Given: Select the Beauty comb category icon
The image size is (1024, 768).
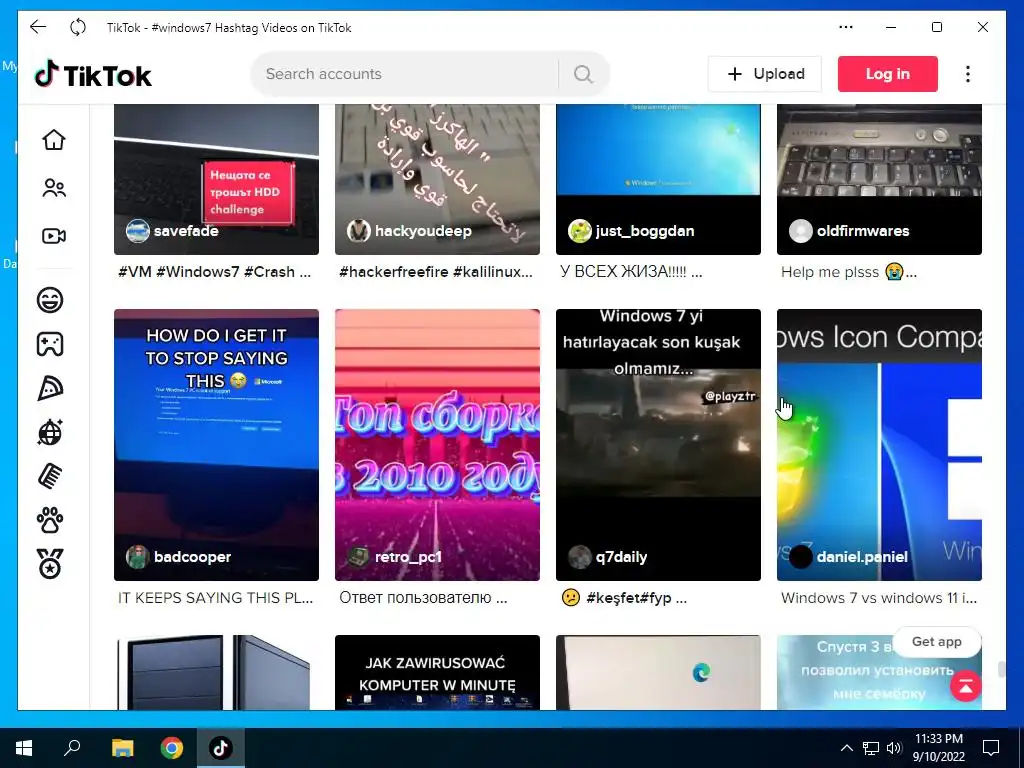Looking at the screenshot, I should [50, 476].
